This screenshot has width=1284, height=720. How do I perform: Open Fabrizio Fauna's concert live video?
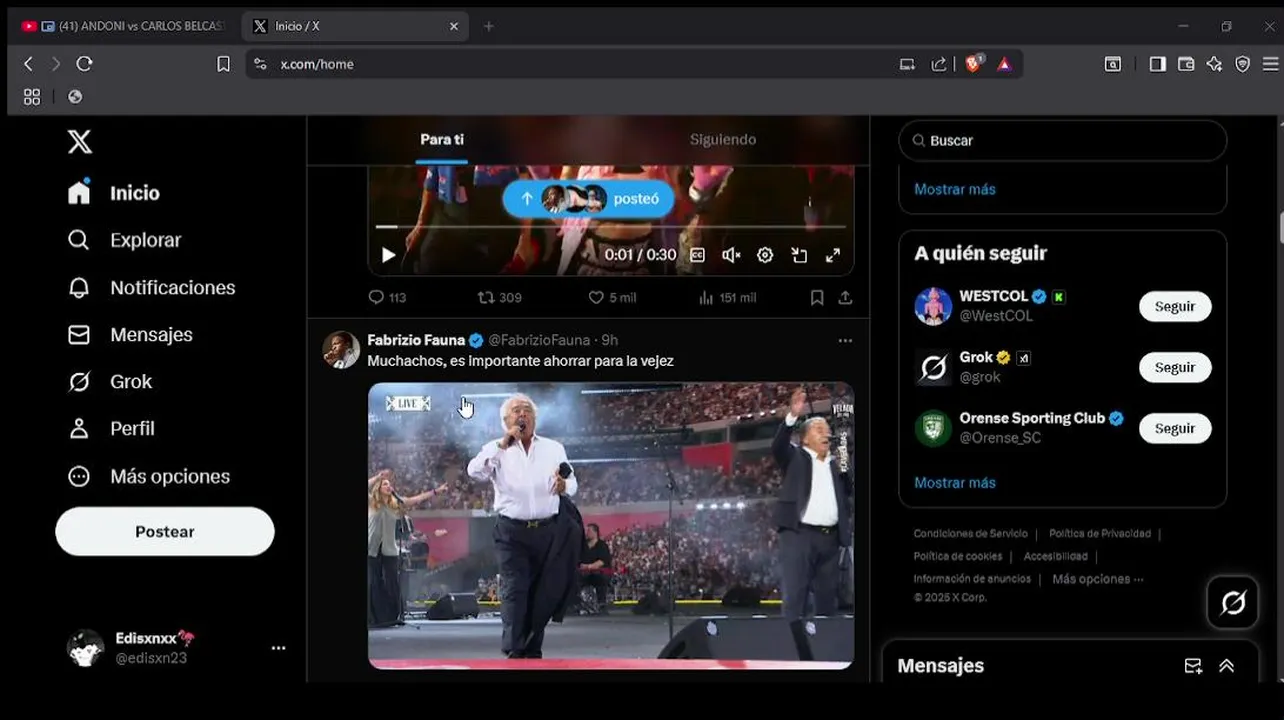coord(611,526)
